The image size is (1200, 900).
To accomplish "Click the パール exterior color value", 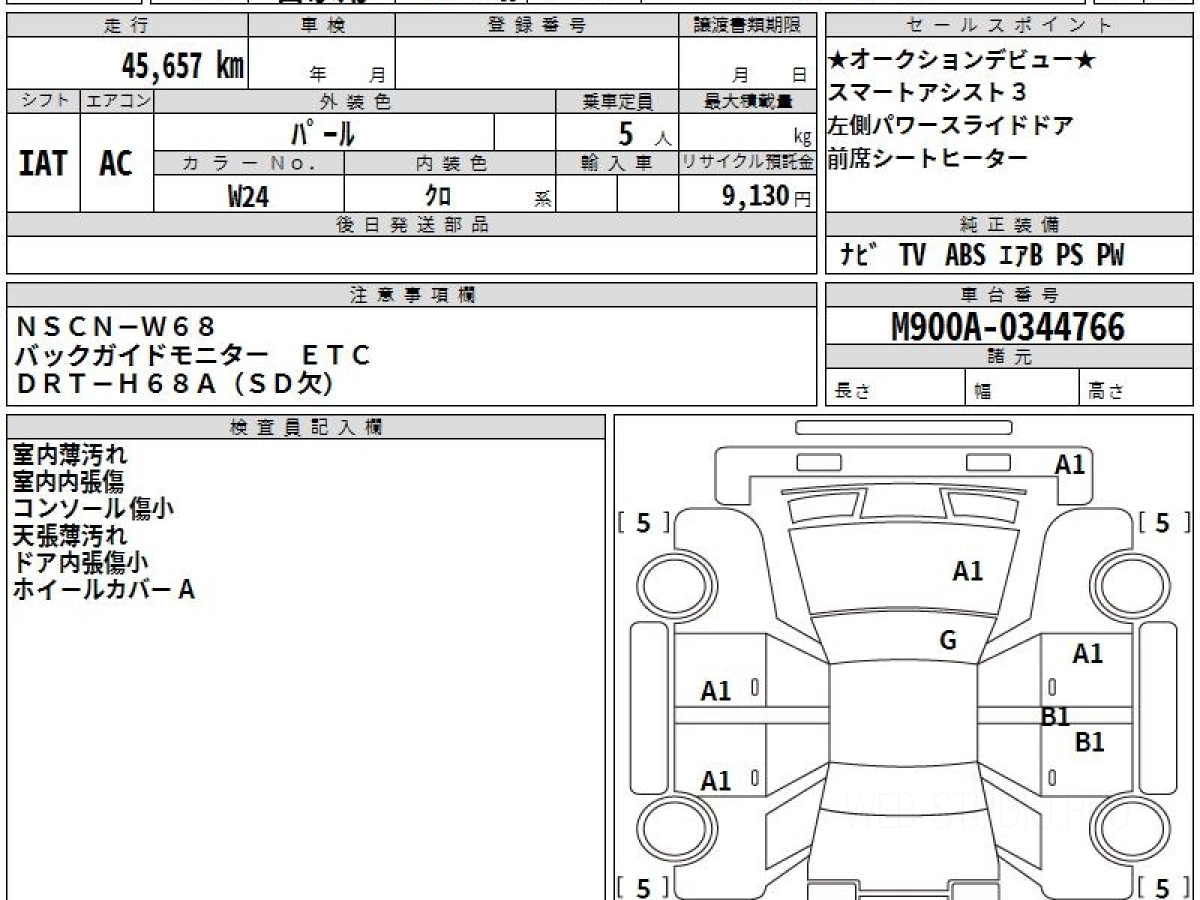I will tap(325, 132).
